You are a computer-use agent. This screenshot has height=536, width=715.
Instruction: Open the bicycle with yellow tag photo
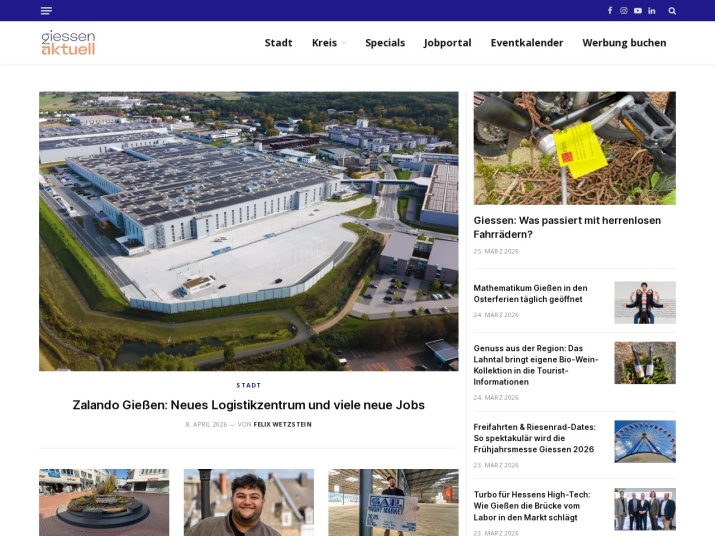pyautogui.click(x=575, y=148)
